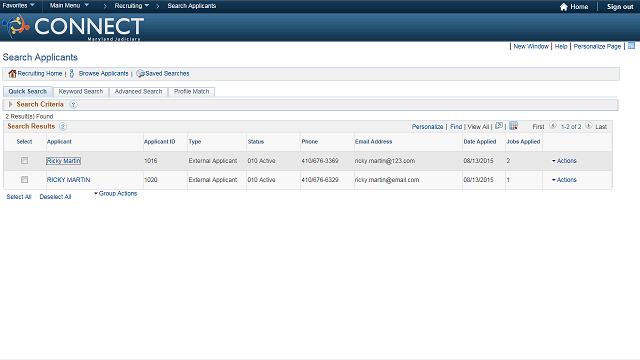The image size is (640, 360).
Task: Click the zoom grid popup icon
Action: pyautogui.click(x=499, y=126)
